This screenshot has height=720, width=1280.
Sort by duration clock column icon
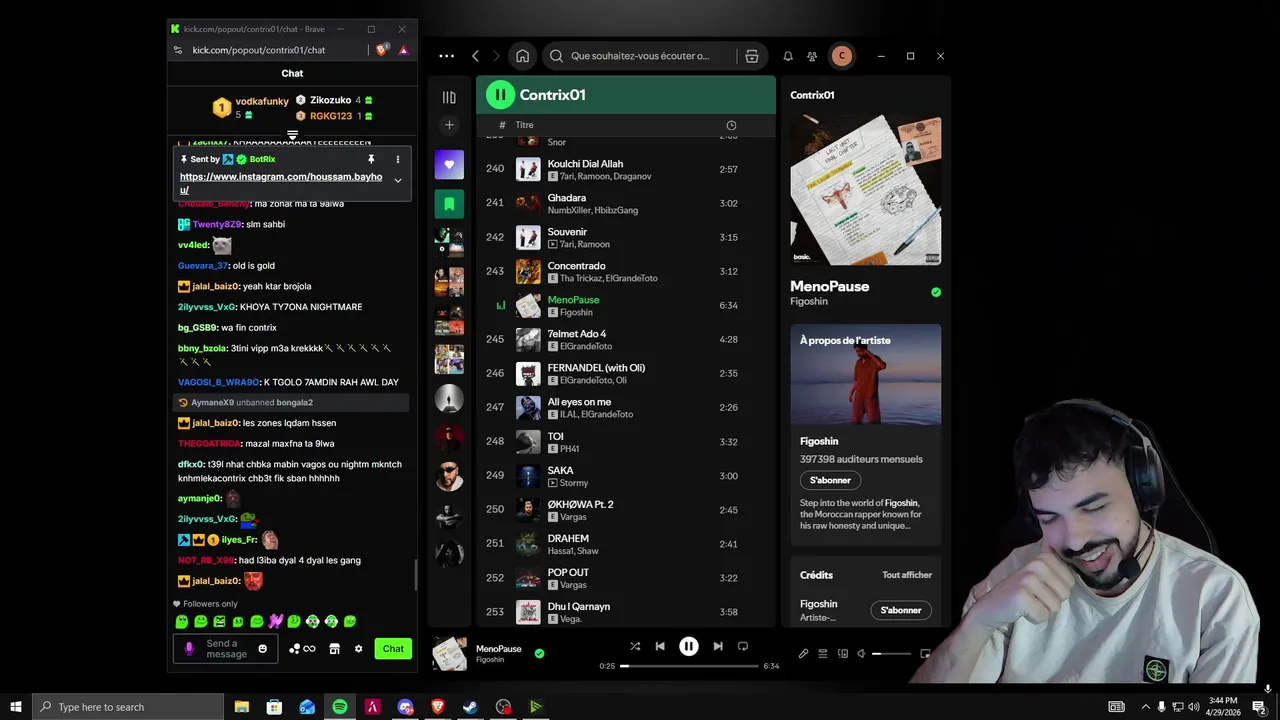tap(731, 125)
